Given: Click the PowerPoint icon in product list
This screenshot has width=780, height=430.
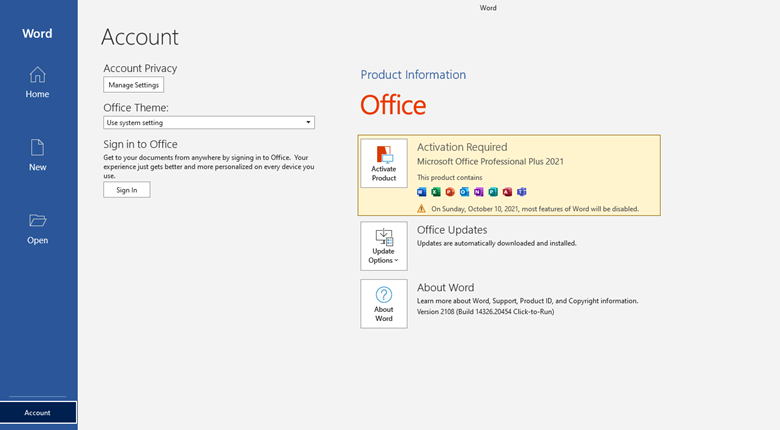Looking at the screenshot, I should [450, 192].
